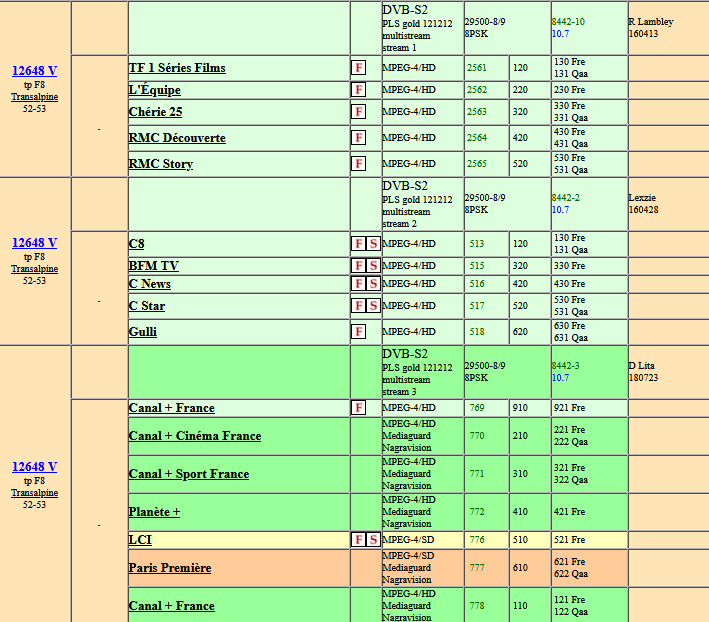This screenshot has height=622, width=709.
Task: Open Transalpine link beside the LCI group
Action: click(34, 493)
